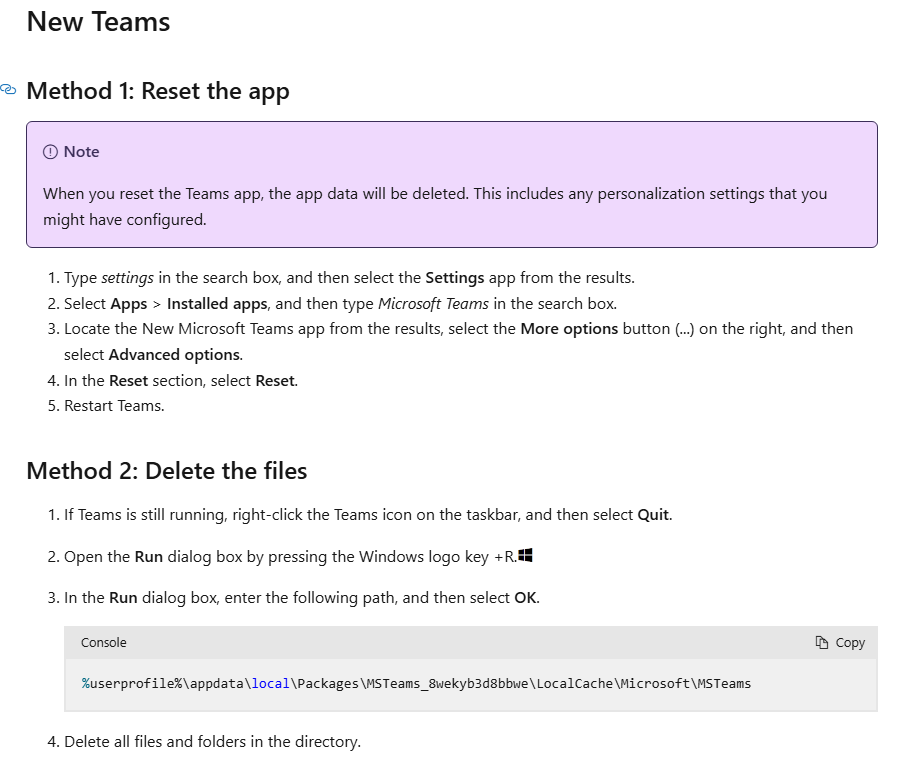Click the 'Note' label in the purple box
This screenshot has height=759, width=915.
tap(82, 152)
